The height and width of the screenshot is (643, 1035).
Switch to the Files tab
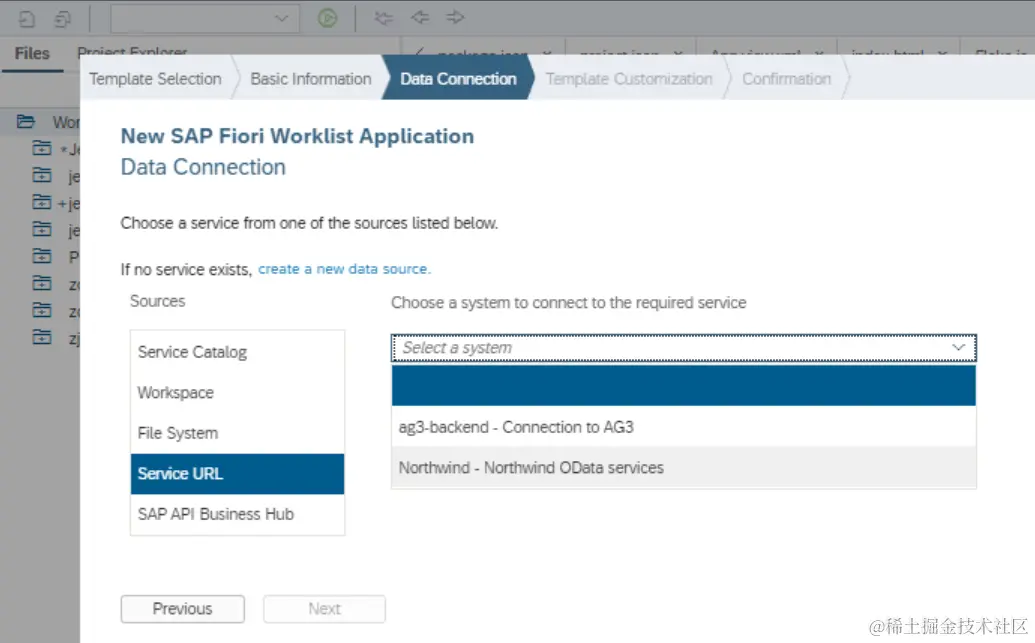coord(33,54)
